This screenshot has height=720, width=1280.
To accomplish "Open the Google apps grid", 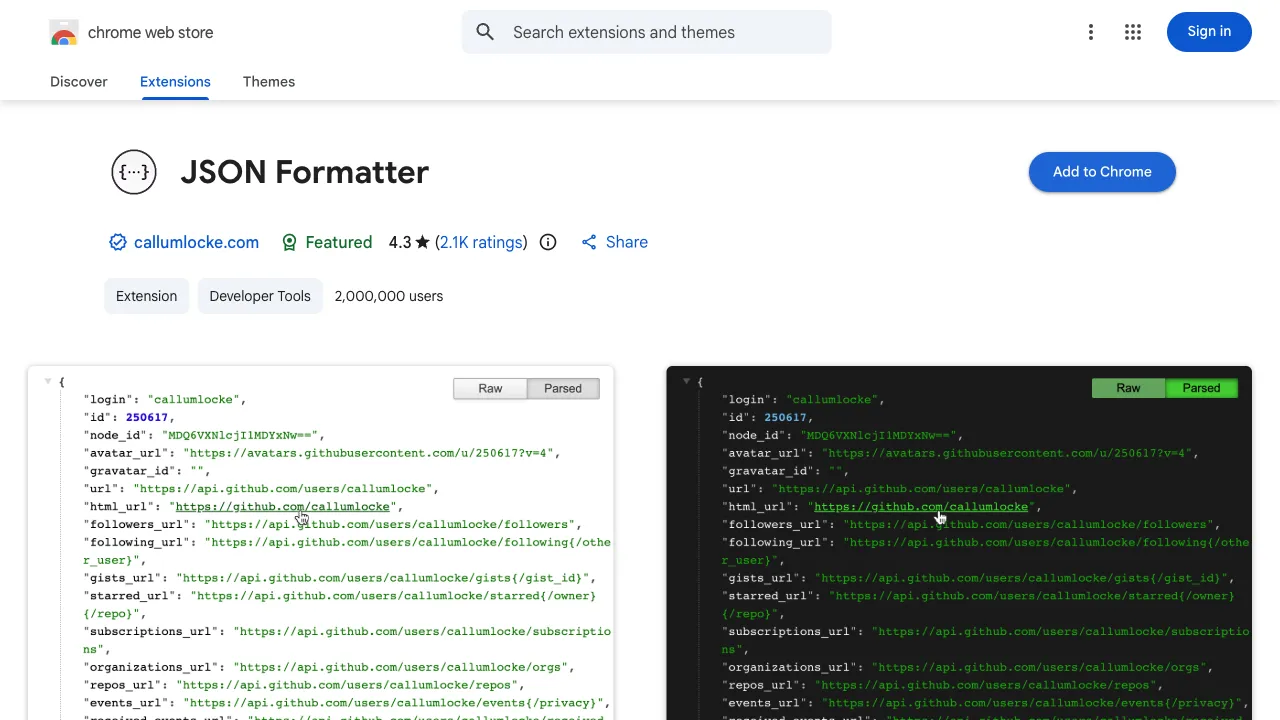I will 1133,32.
